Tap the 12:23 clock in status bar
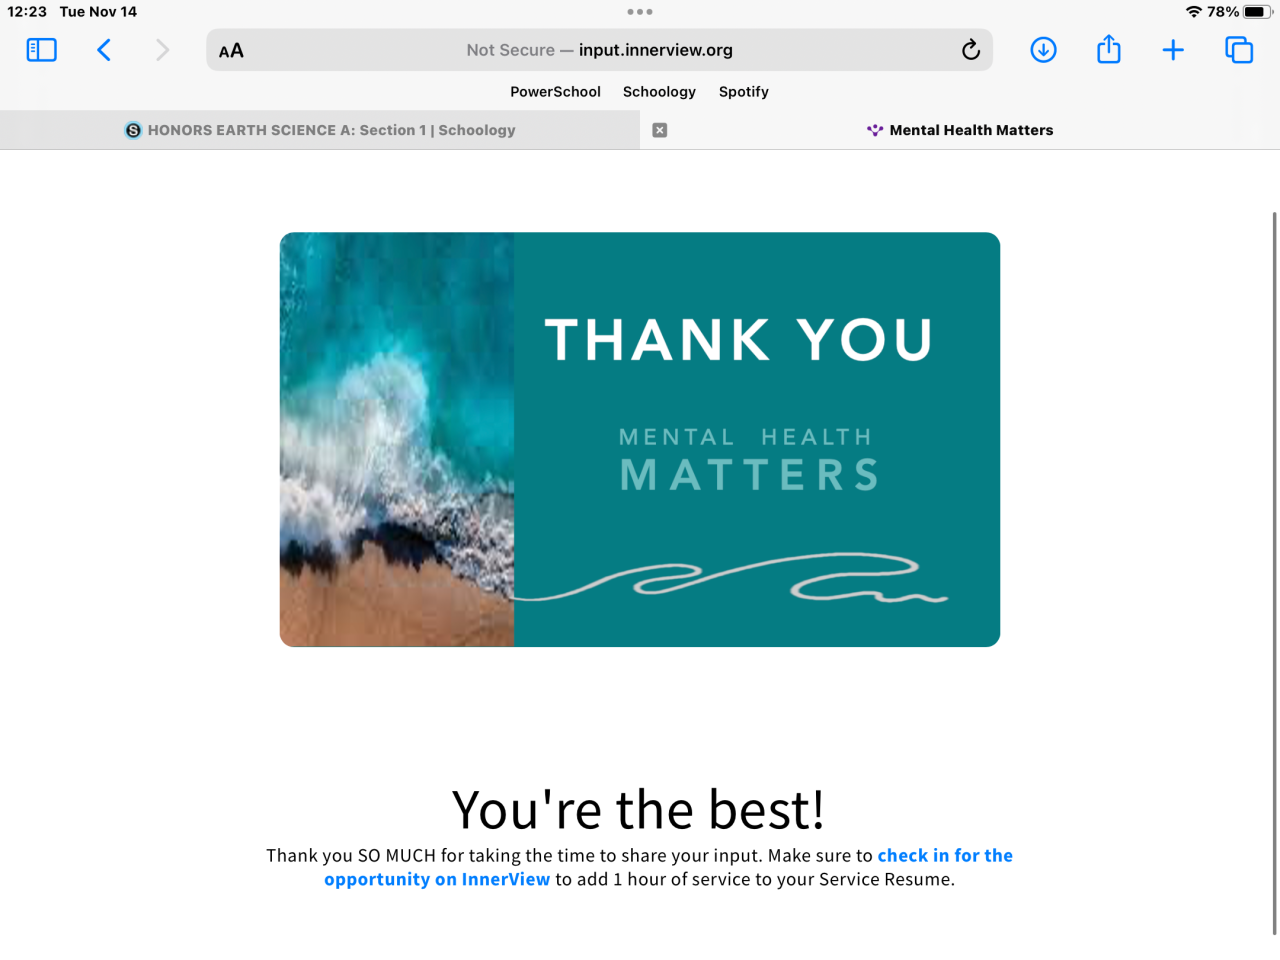Screen dimensions: 1280x960 [x=27, y=12]
